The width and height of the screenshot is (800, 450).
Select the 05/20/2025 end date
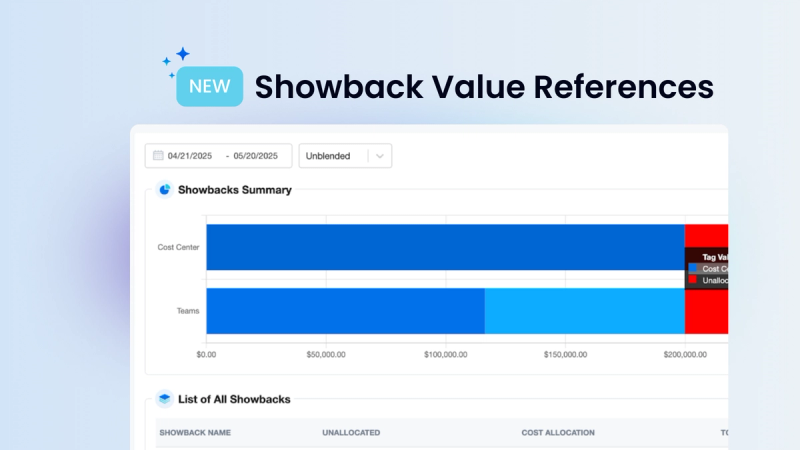point(256,156)
